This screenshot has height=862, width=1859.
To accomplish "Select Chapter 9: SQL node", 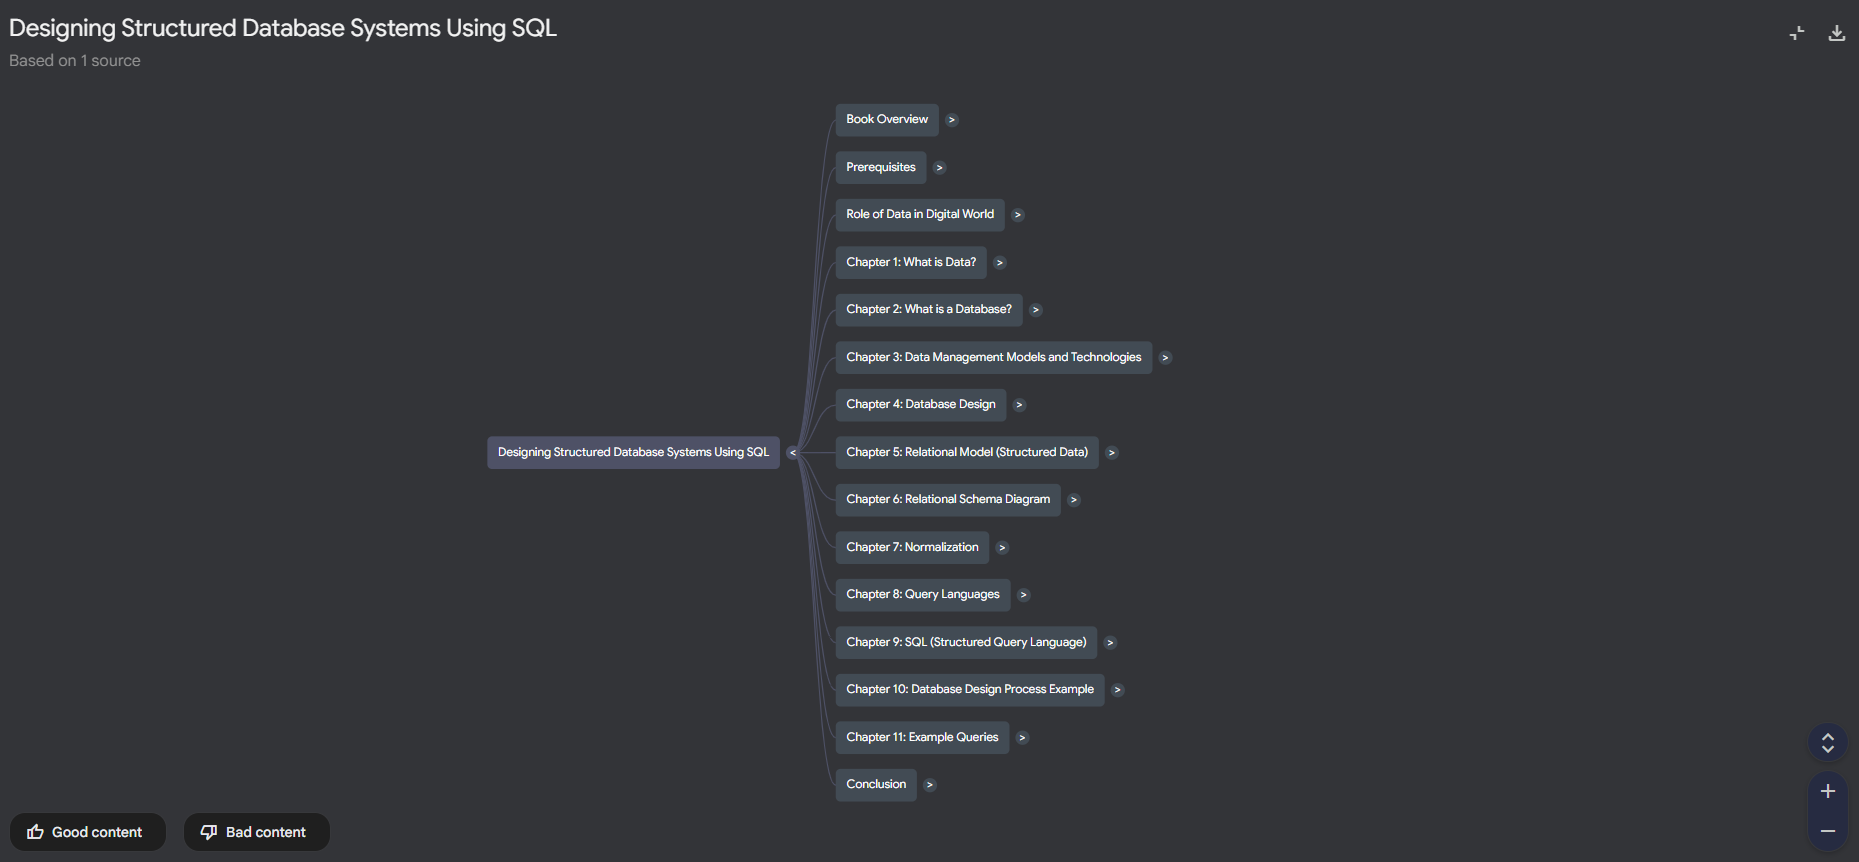I will [966, 642].
